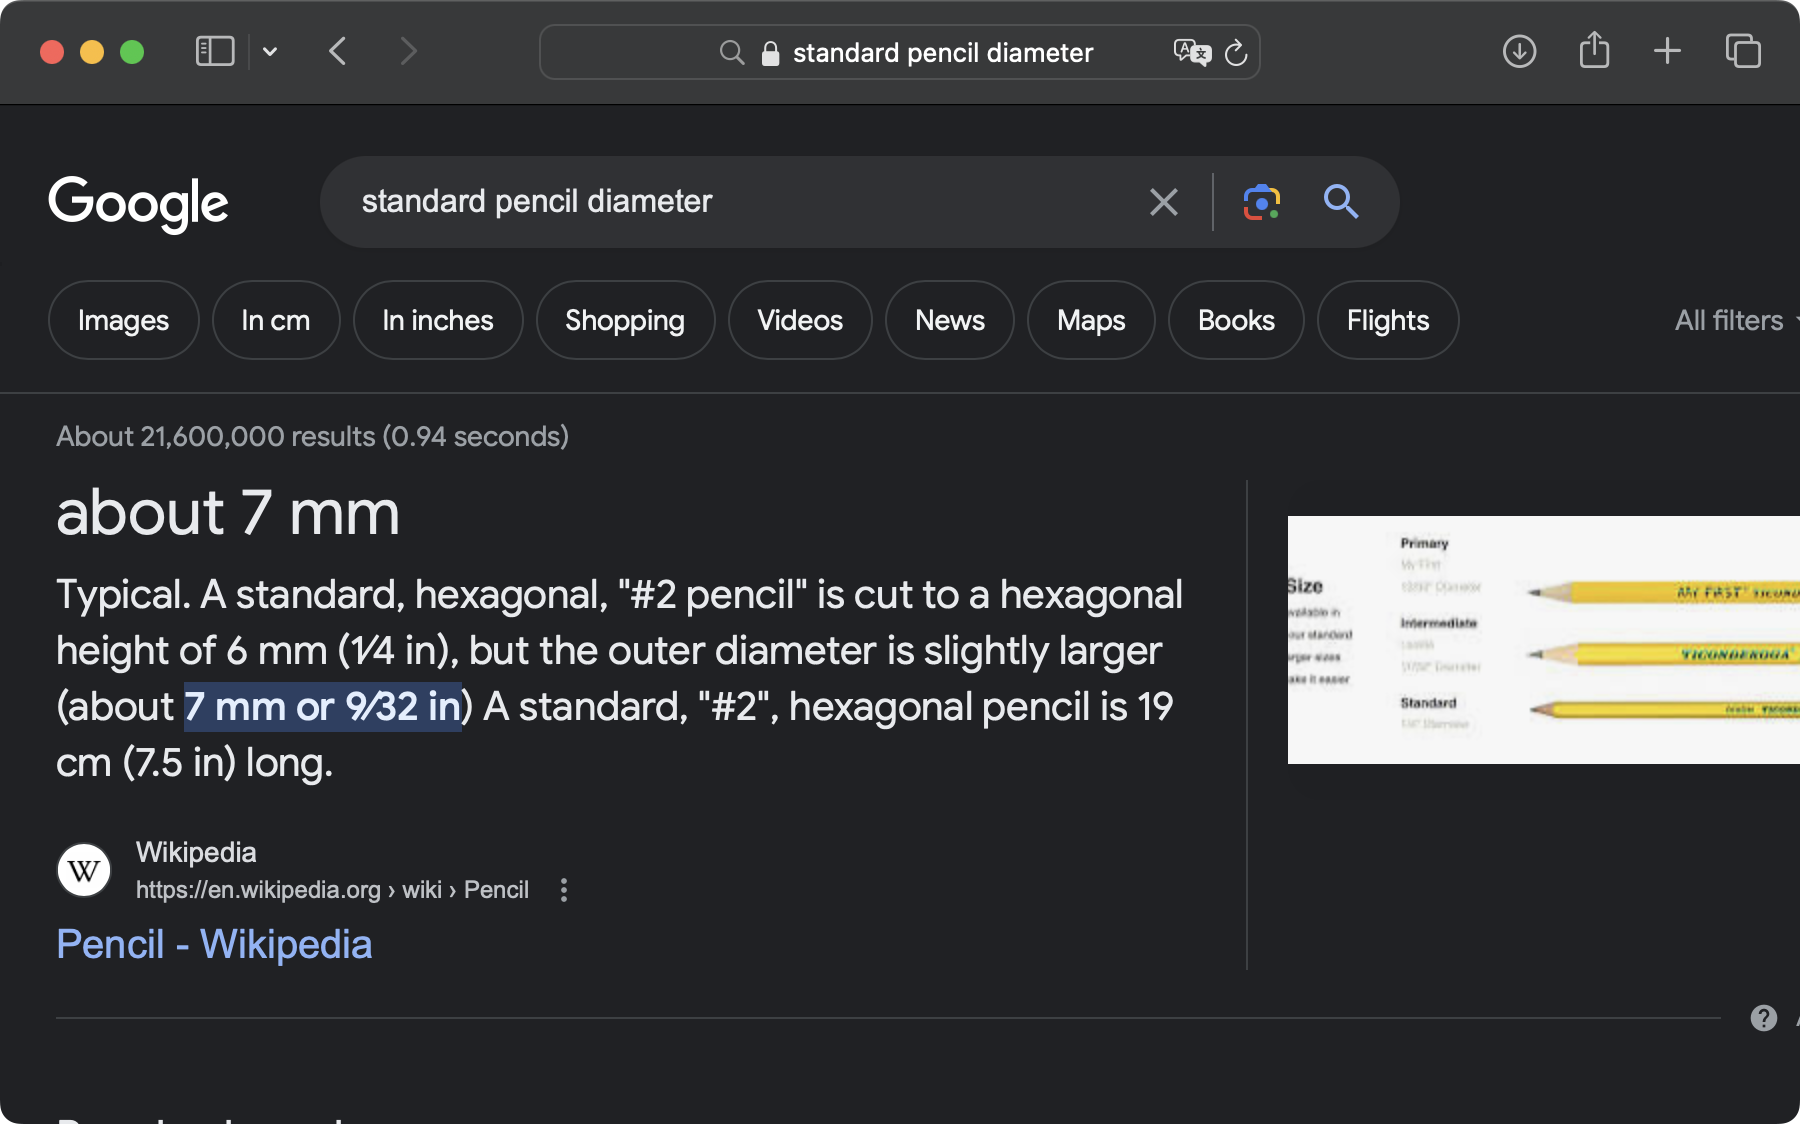1800x1124 pixels.
Task: Search by image with Google Lens
Action: pyautogui.click(x=1261, y=202)
